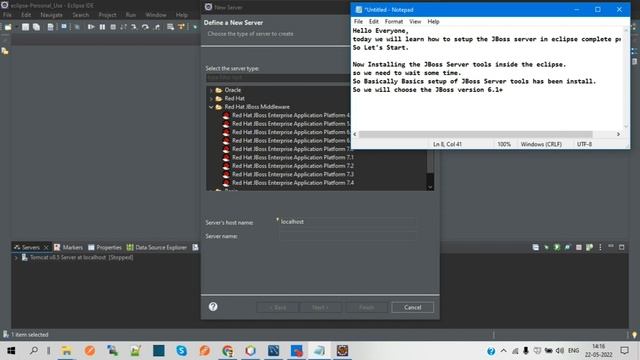640x360 pixels.
Task: Click Notepad horizontal scrollbar right arrow
Action: (x=618, y=134)
